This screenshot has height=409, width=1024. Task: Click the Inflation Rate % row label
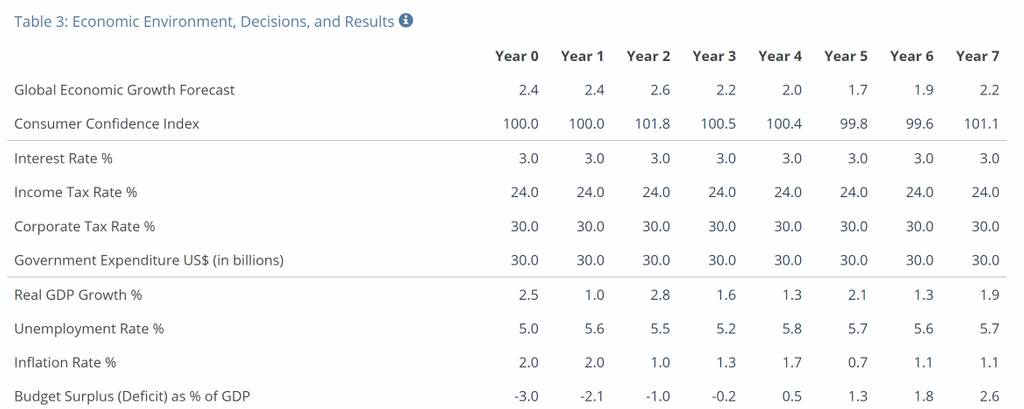click(x=65, y=363)
